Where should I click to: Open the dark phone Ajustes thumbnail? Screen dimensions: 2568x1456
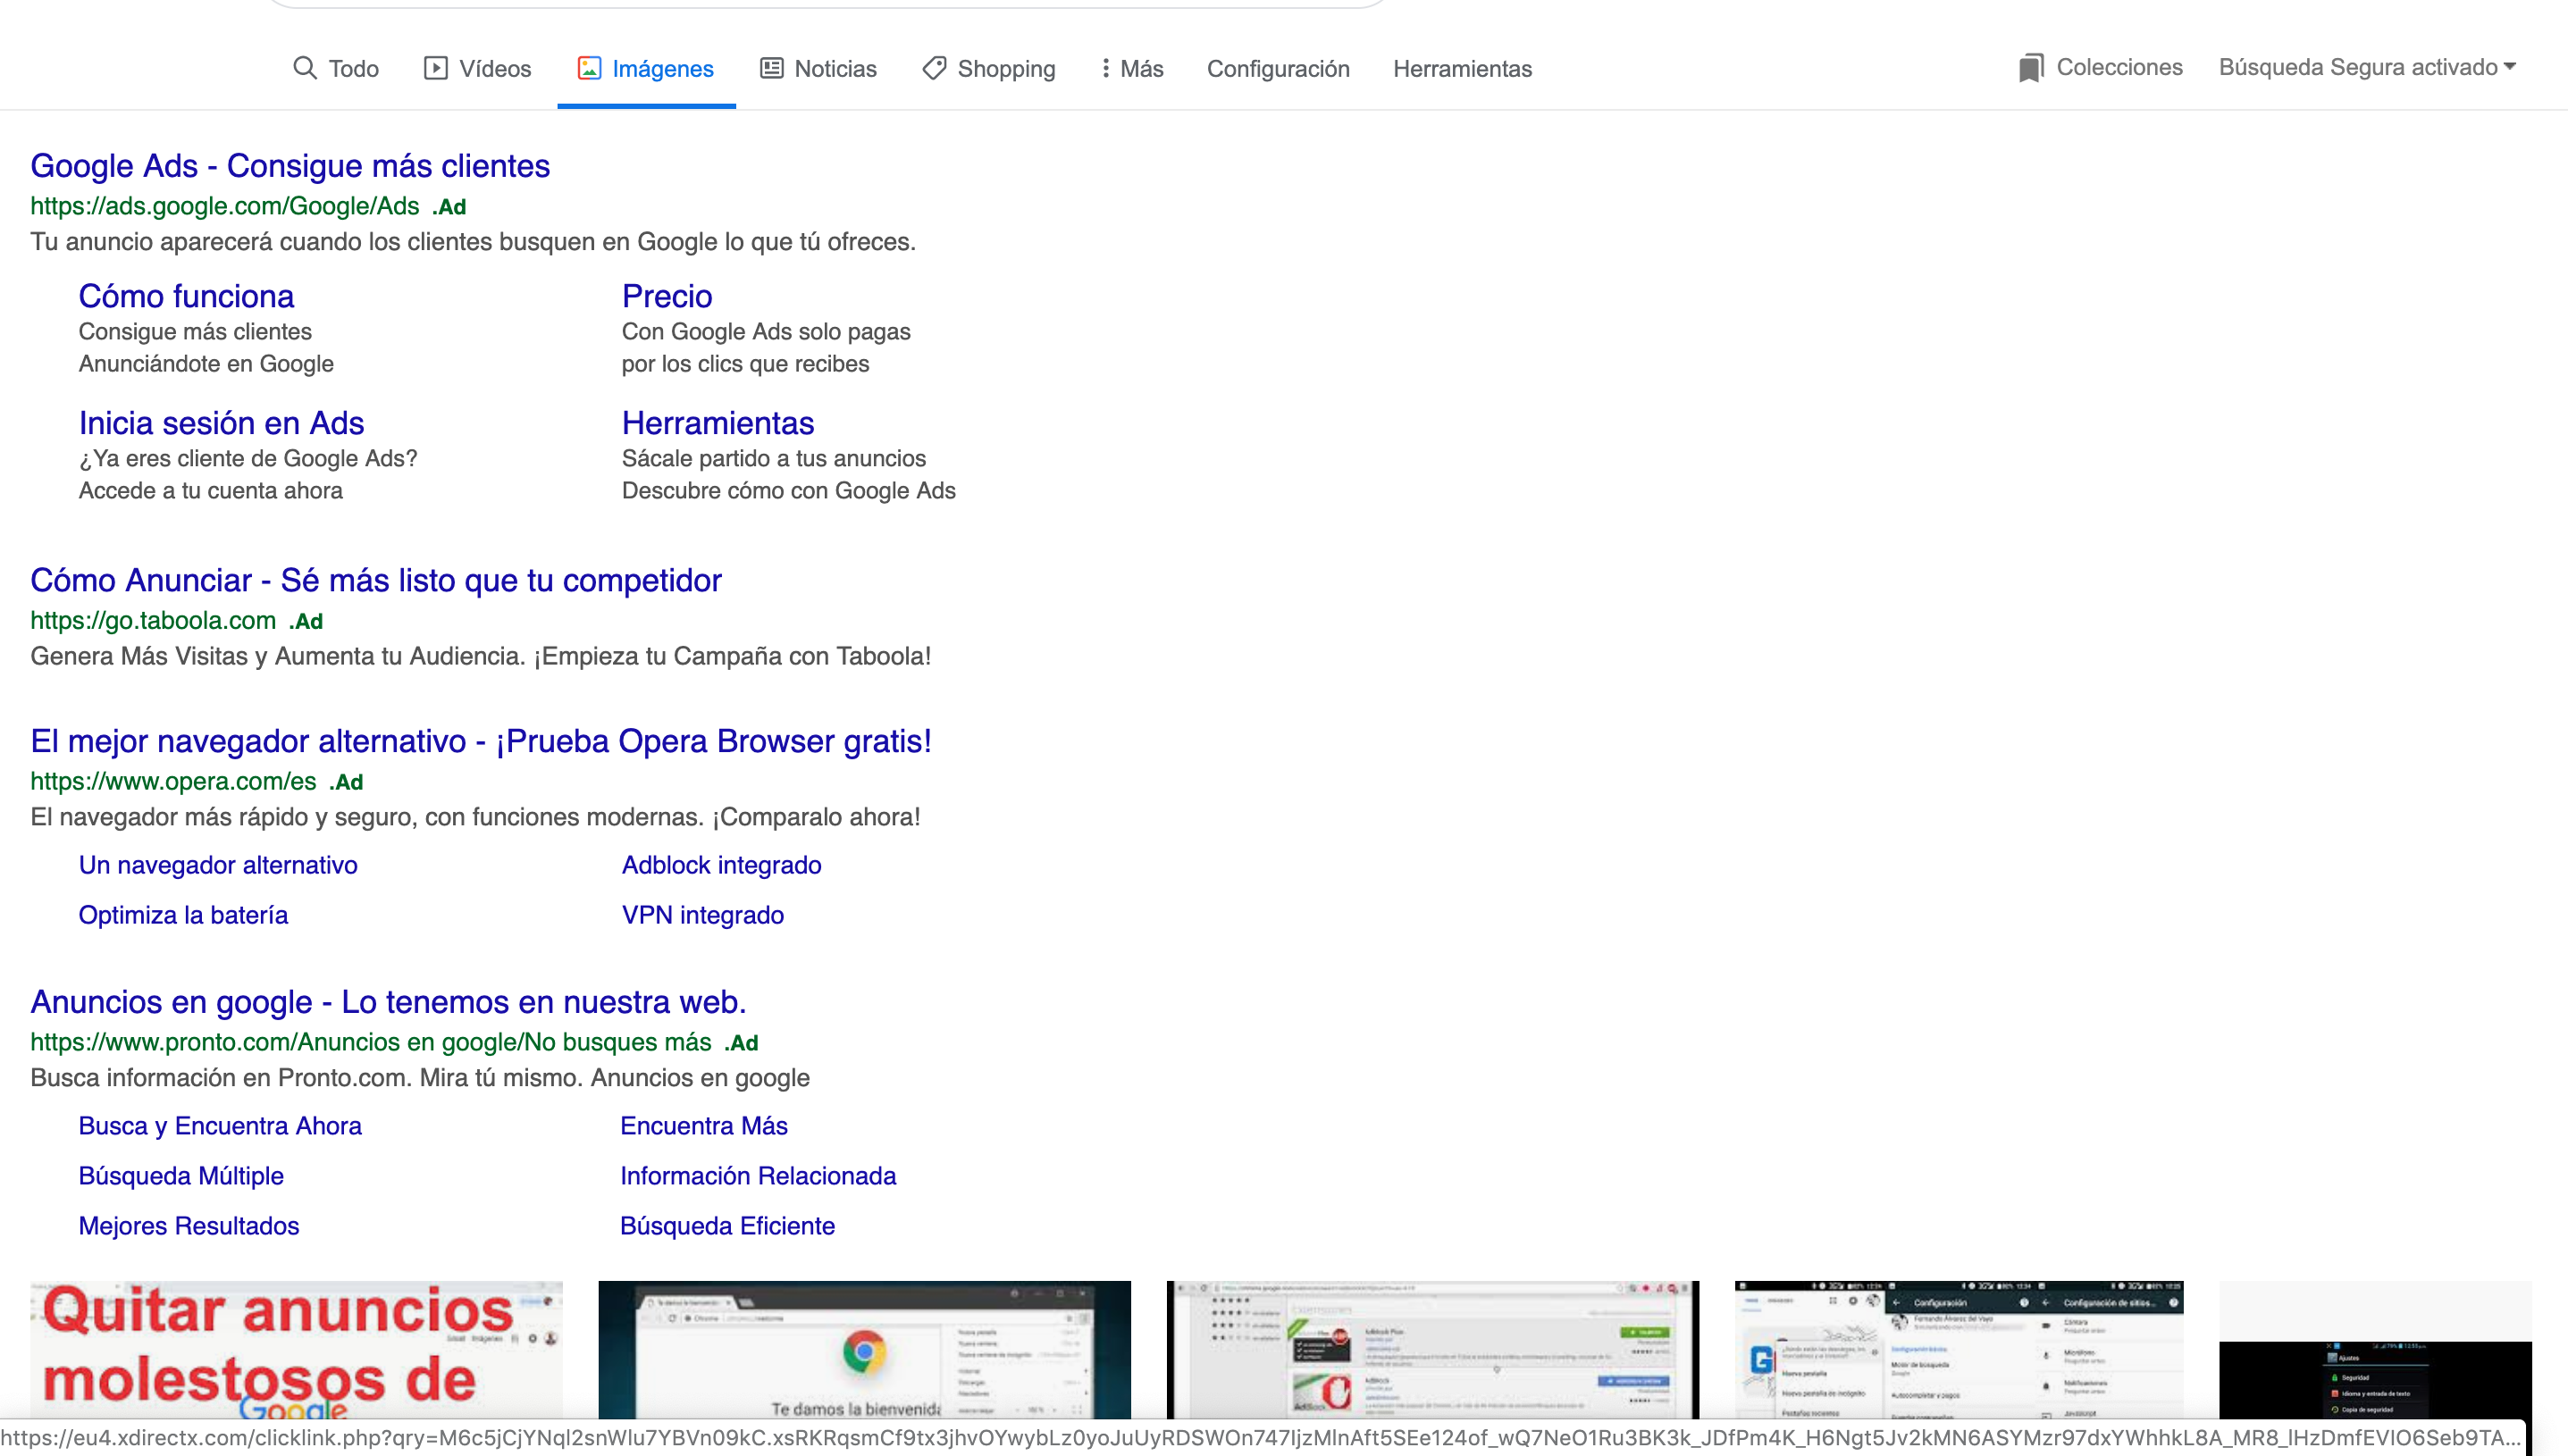[x=2375, y=1350]
